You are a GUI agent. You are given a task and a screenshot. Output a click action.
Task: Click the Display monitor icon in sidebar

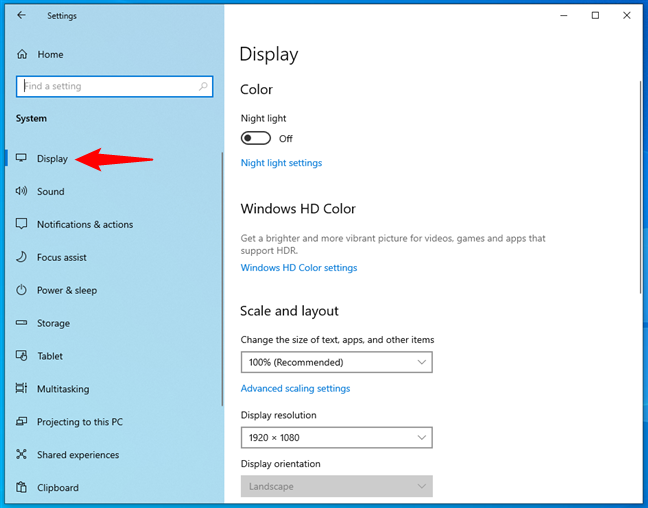click(x=21, y=158)
